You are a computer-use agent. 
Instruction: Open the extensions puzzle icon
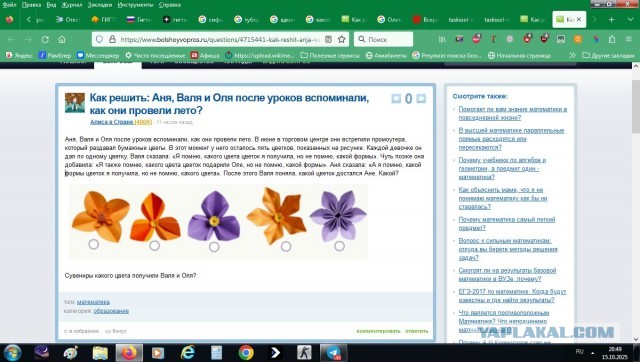(x=612, y=40)
